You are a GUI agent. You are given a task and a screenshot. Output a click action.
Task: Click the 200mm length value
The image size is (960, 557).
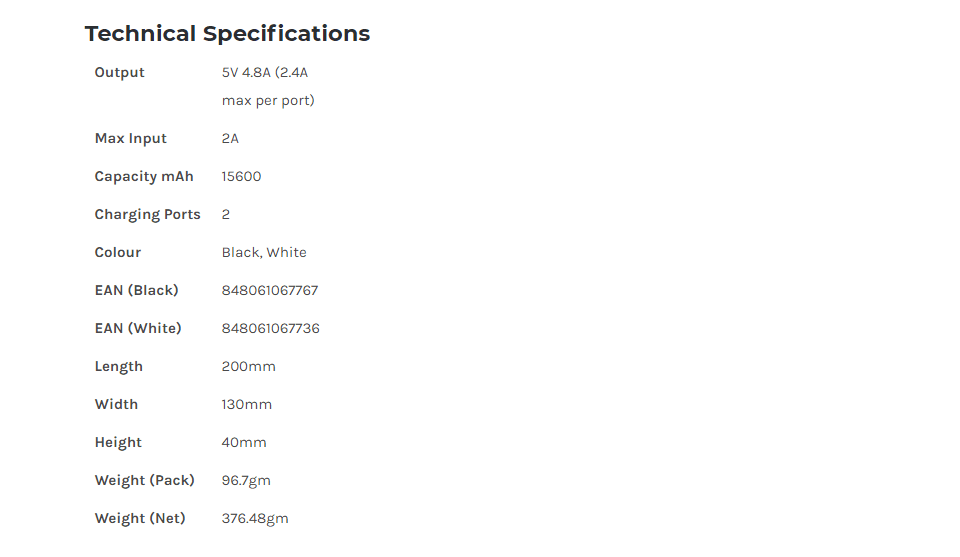point(249,366)
